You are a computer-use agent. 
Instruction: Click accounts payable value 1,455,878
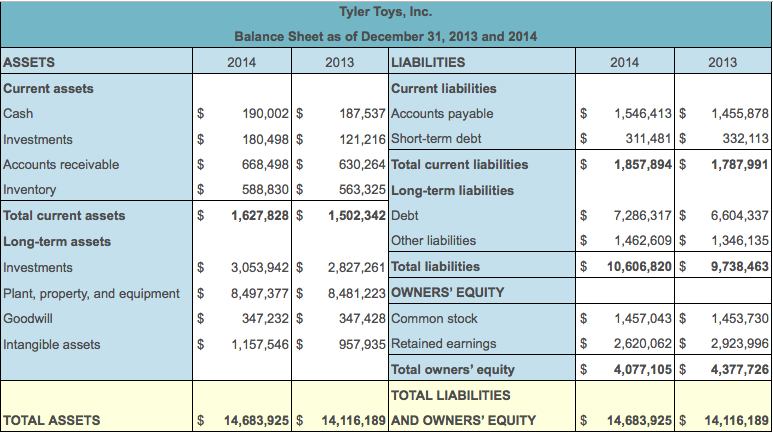pos(739,113)
